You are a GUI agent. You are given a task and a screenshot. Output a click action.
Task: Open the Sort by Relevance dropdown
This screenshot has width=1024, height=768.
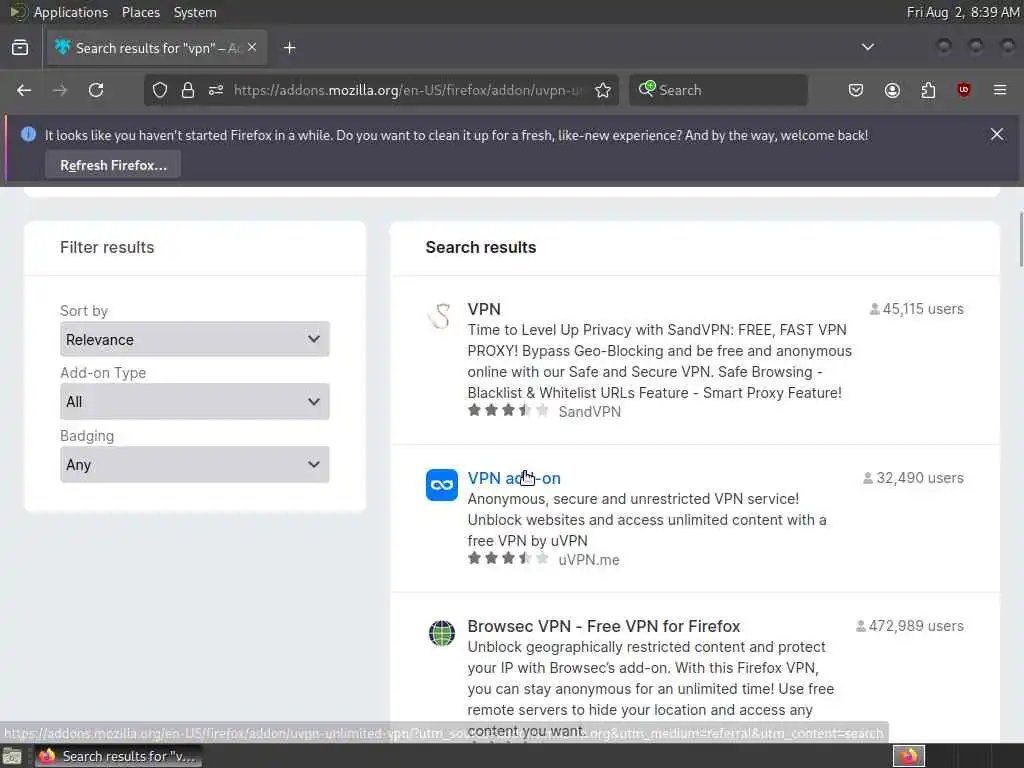tap(195, 339)
